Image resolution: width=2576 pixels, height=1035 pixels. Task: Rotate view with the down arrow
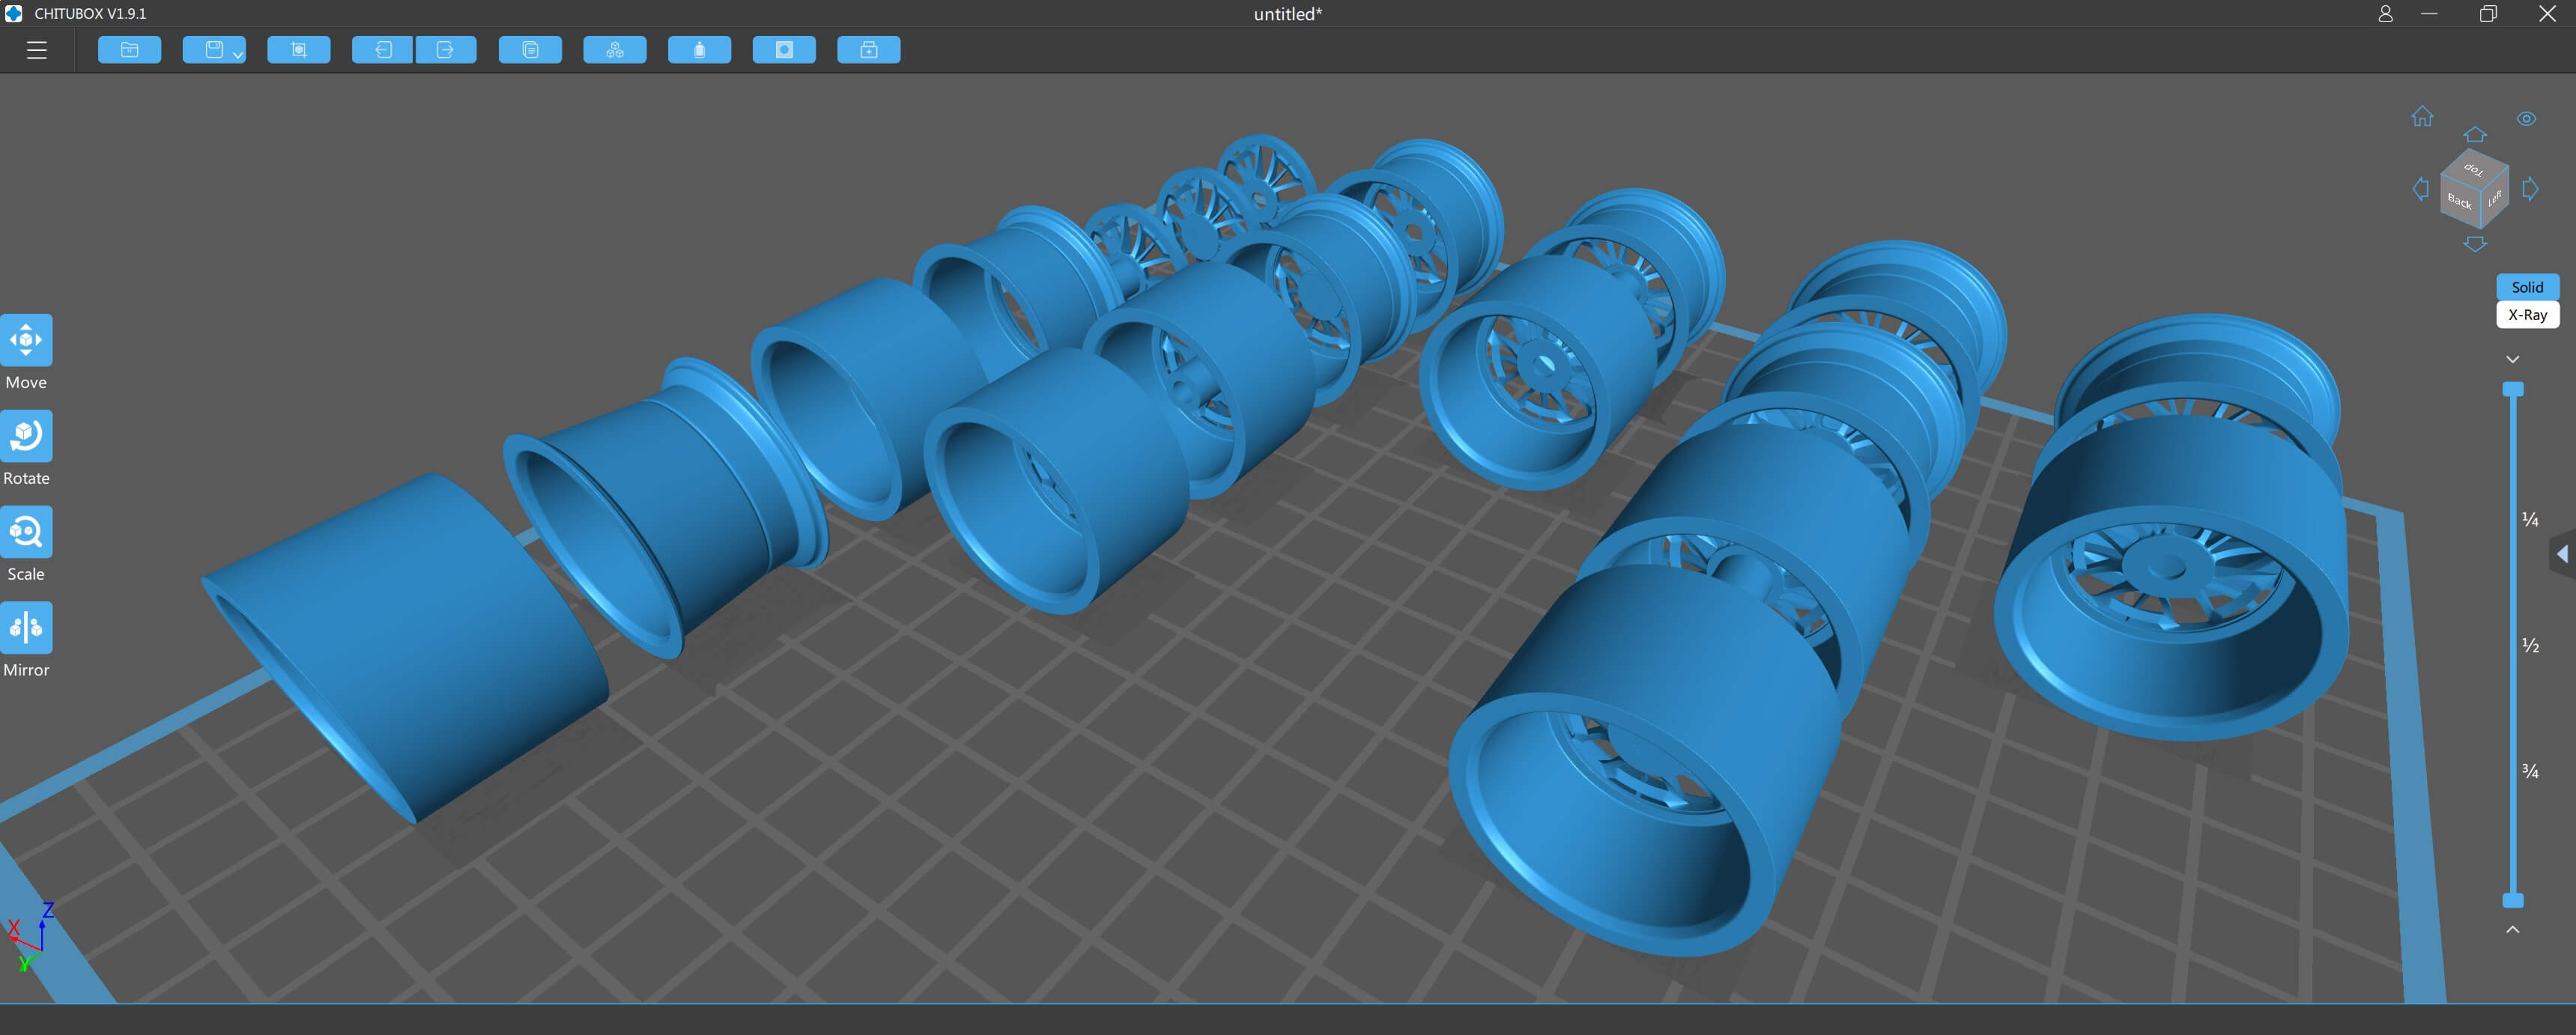click(2475, 244)
